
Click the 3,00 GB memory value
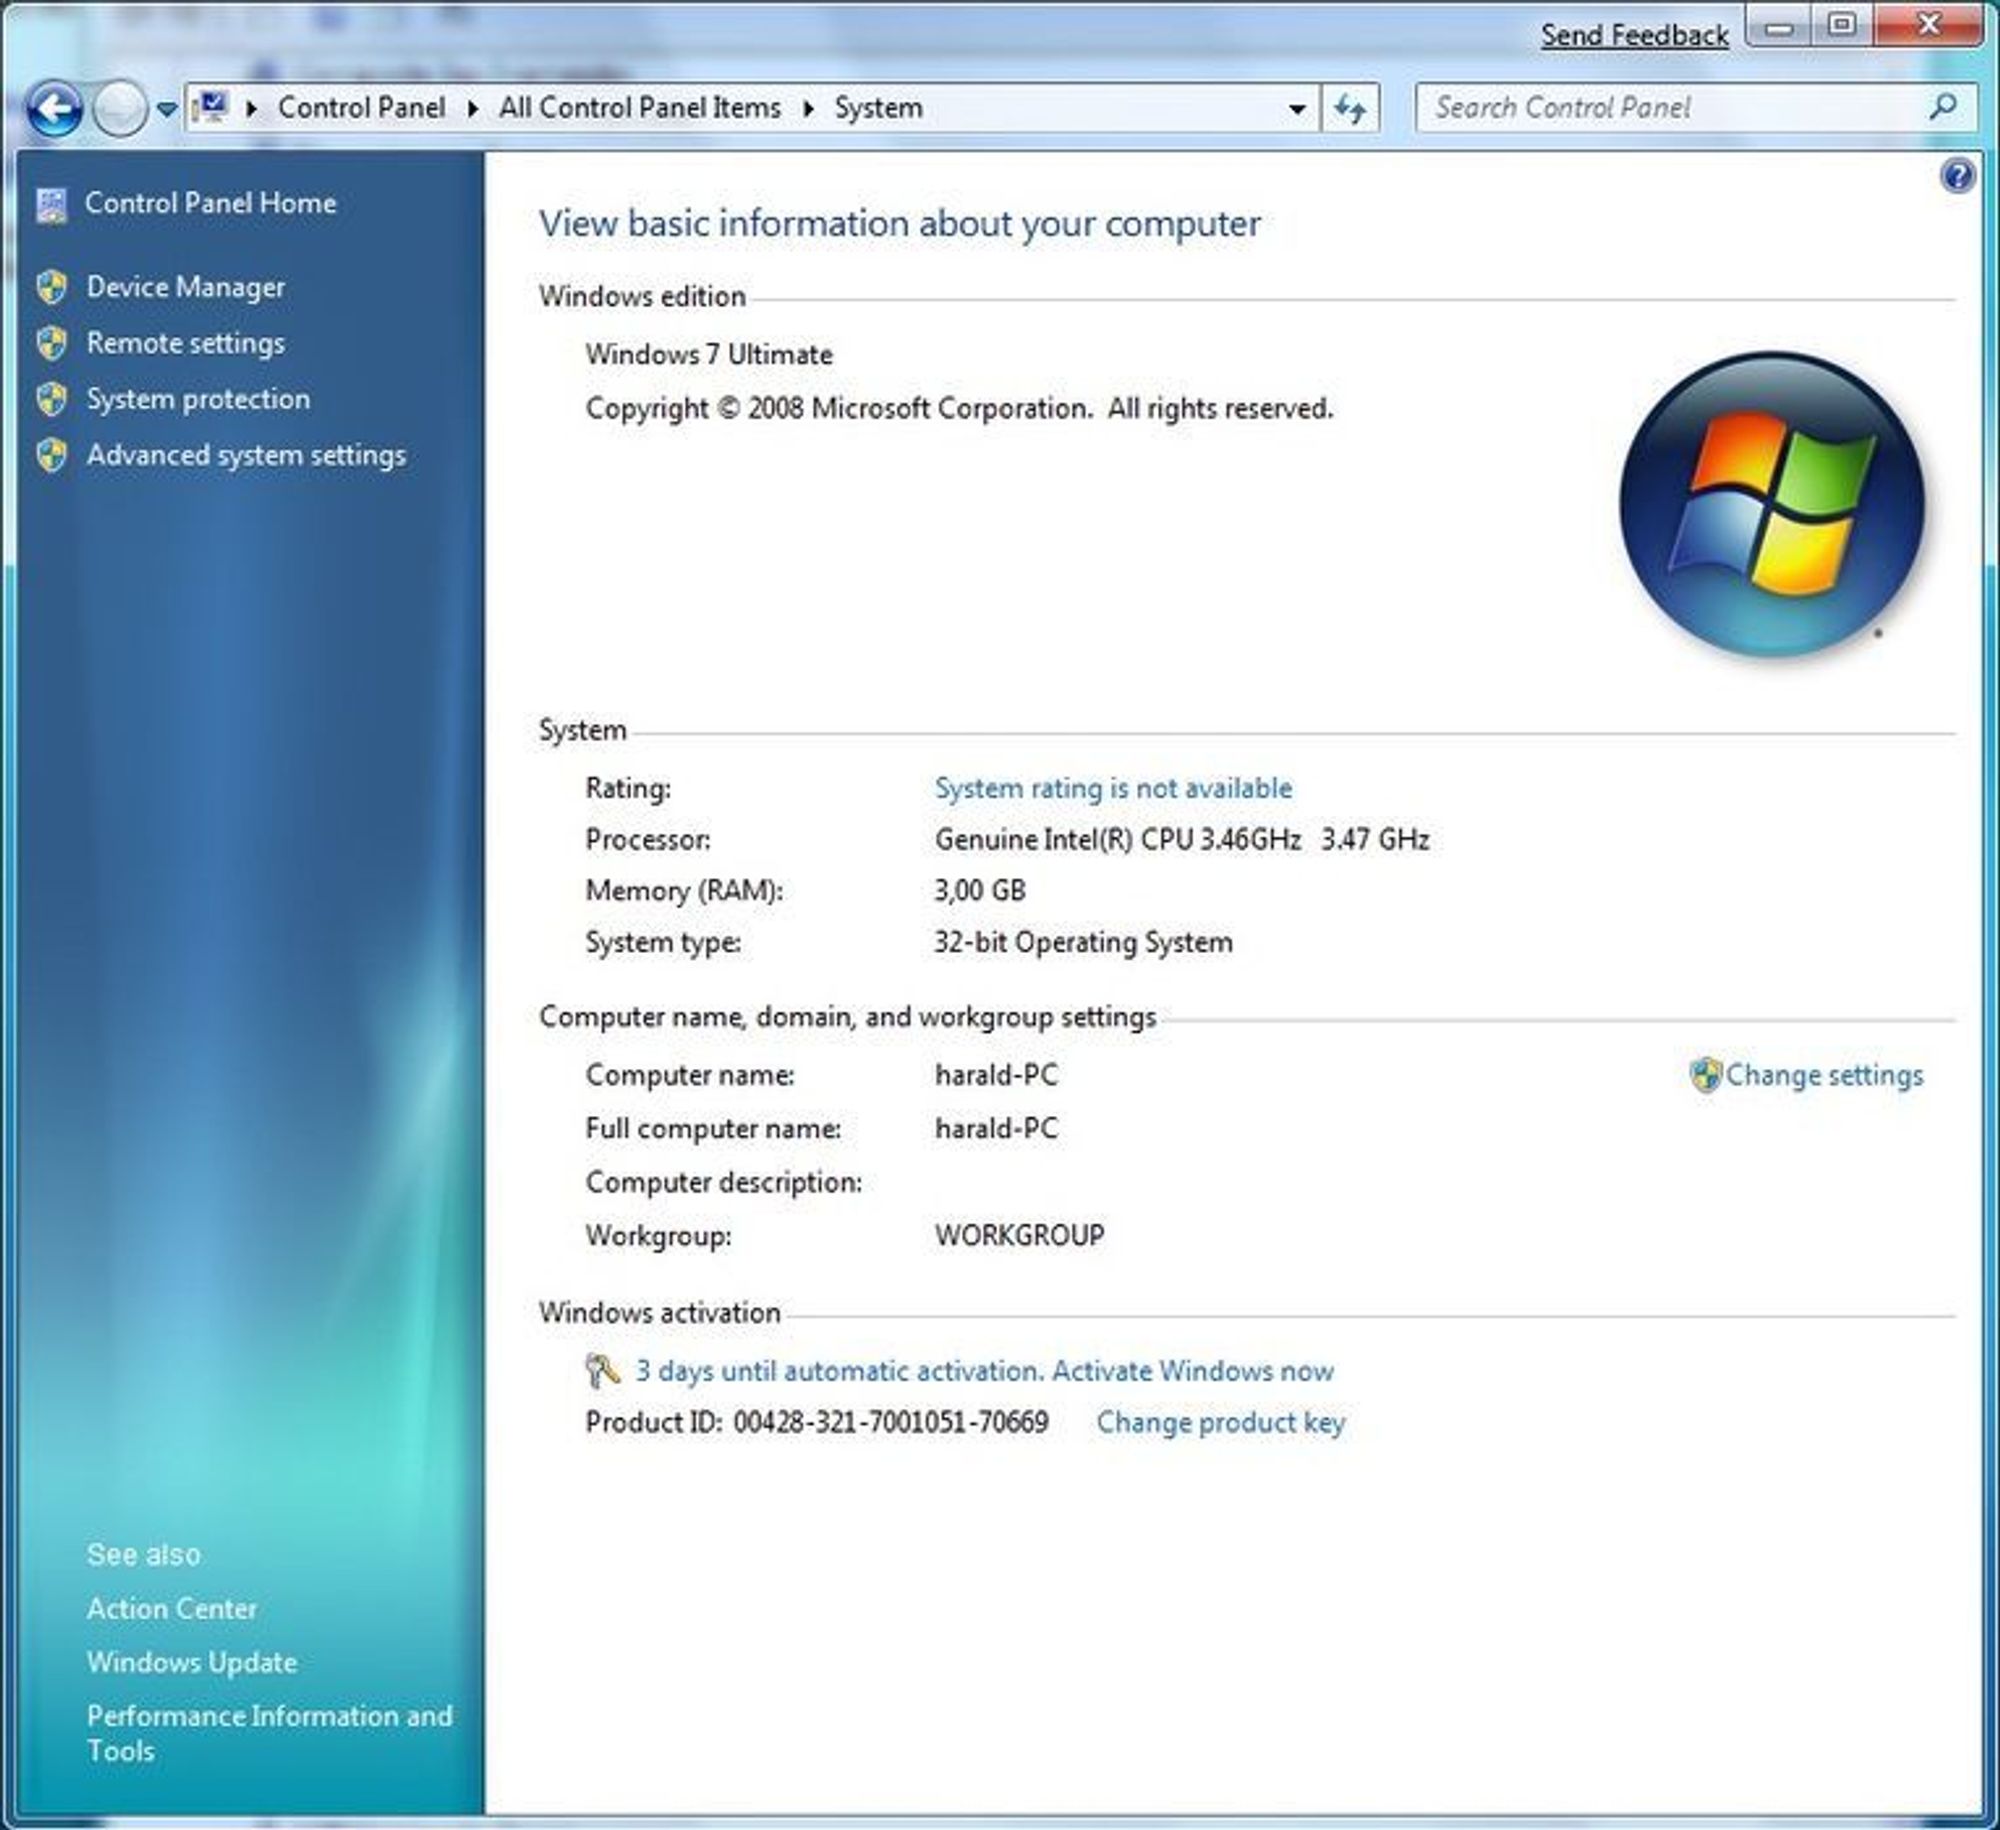980,891
